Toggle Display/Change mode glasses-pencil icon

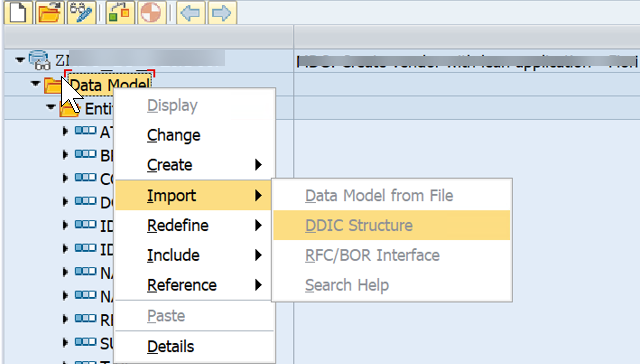(81, 13)
